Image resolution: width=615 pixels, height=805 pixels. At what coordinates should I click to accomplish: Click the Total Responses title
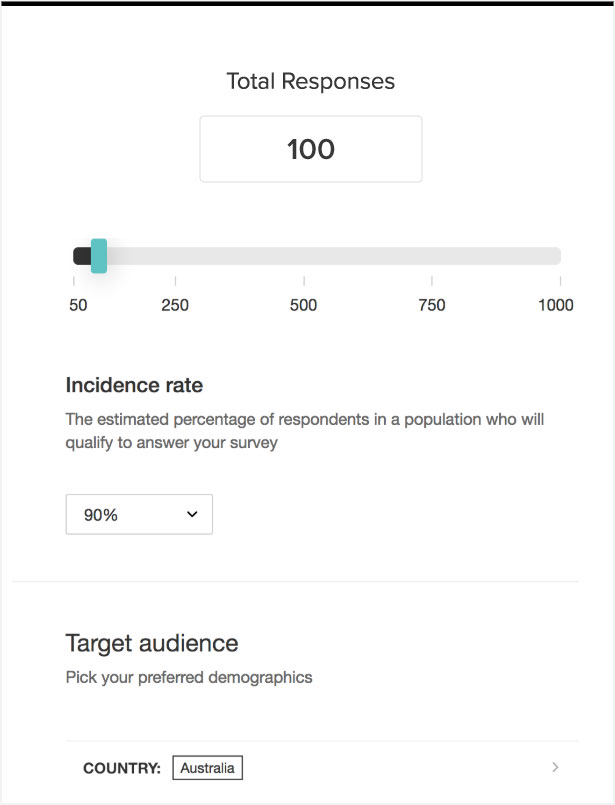[x=311, y=81]
